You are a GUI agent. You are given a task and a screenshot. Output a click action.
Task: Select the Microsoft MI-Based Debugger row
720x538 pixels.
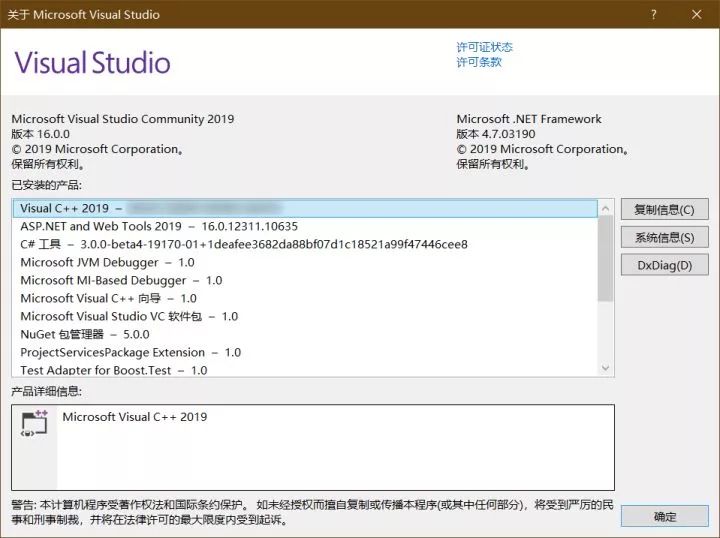305,280
